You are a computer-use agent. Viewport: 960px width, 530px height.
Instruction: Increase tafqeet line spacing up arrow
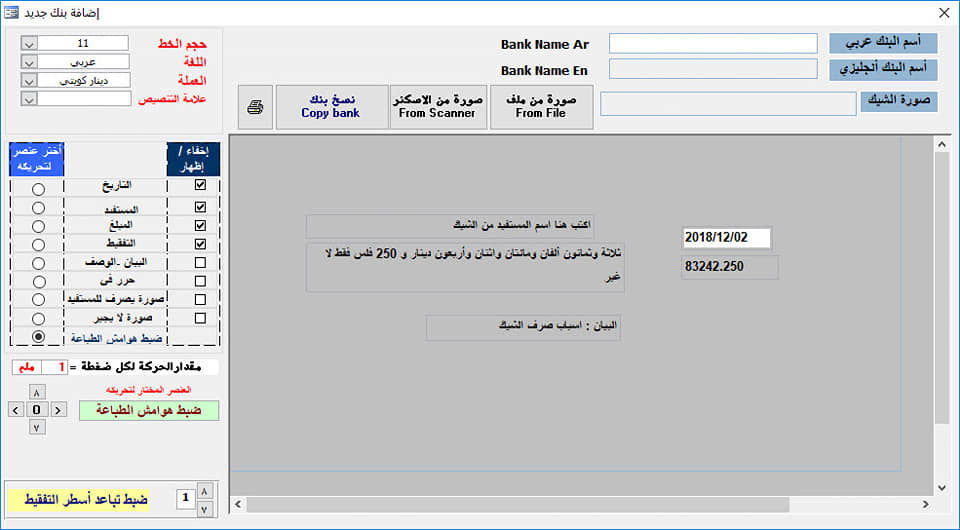204,491
